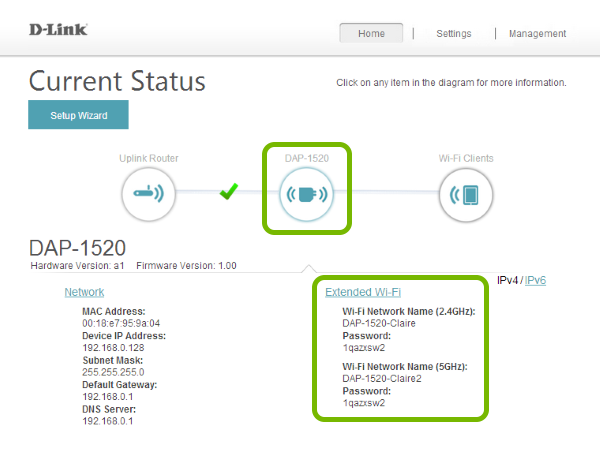Click the Subnet Mask label

tap(112, 360)
